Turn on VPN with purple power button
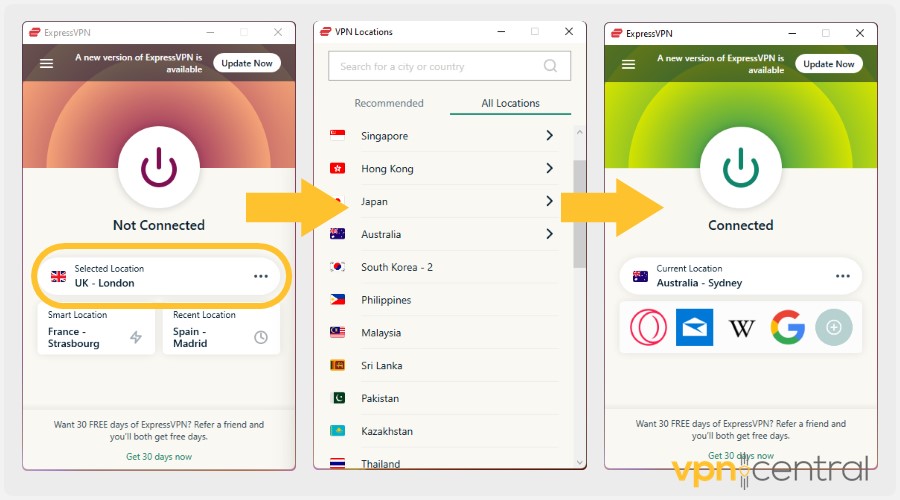The image size is (900, 500). coord(159,167)
